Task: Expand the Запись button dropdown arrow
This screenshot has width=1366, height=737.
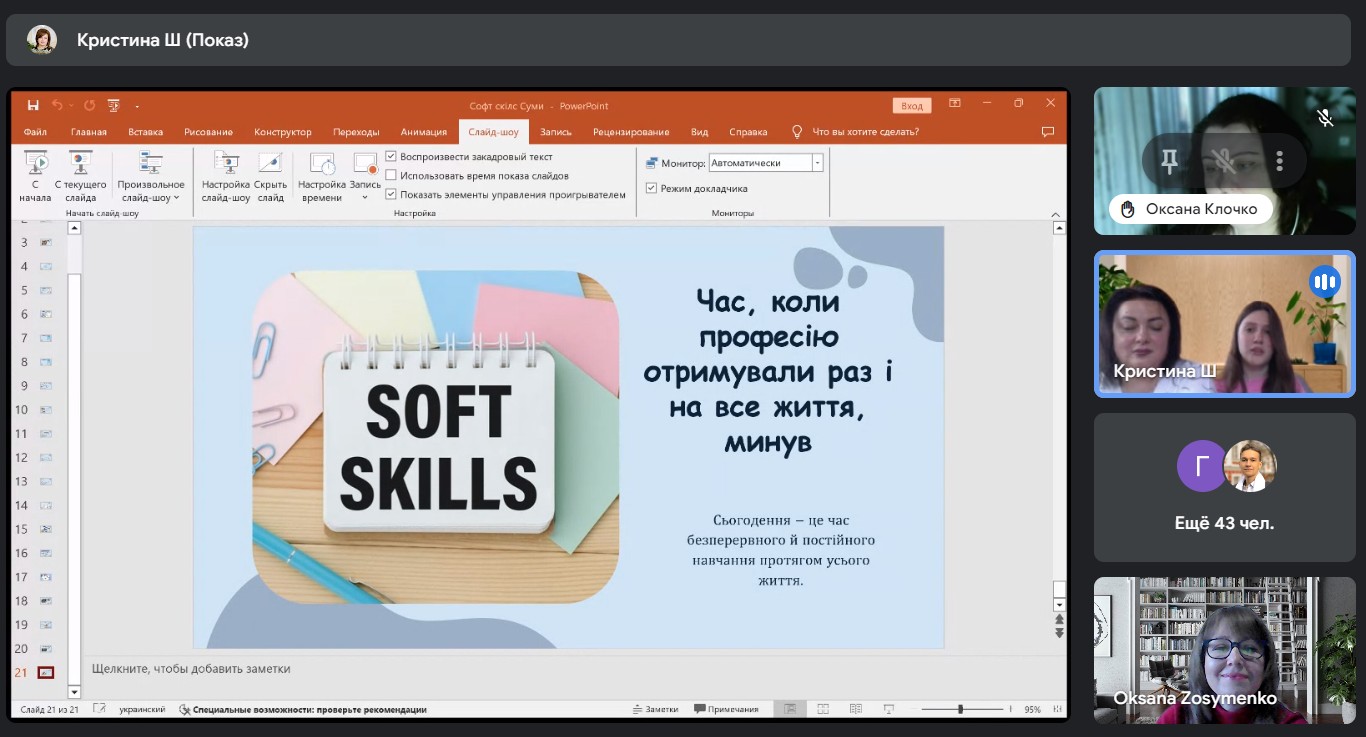Action: point(364,197)
